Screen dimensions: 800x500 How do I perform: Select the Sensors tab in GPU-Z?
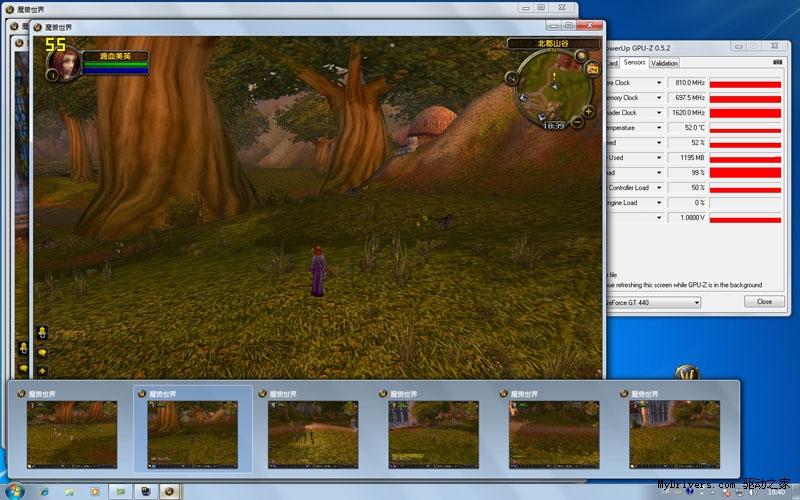634,63
